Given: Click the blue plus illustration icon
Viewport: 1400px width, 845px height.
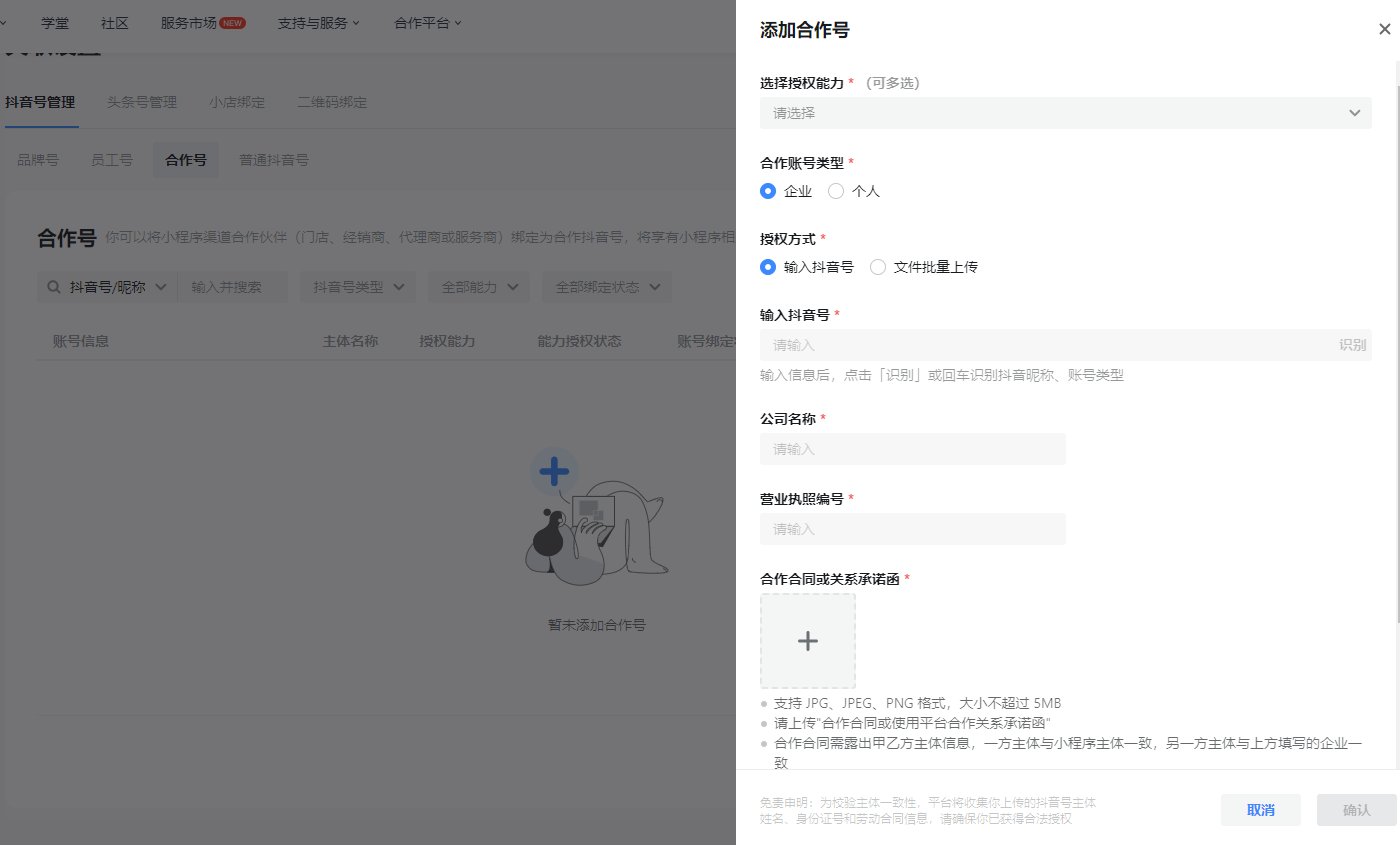Looking at the screenshot, I should tap(554, 470).
